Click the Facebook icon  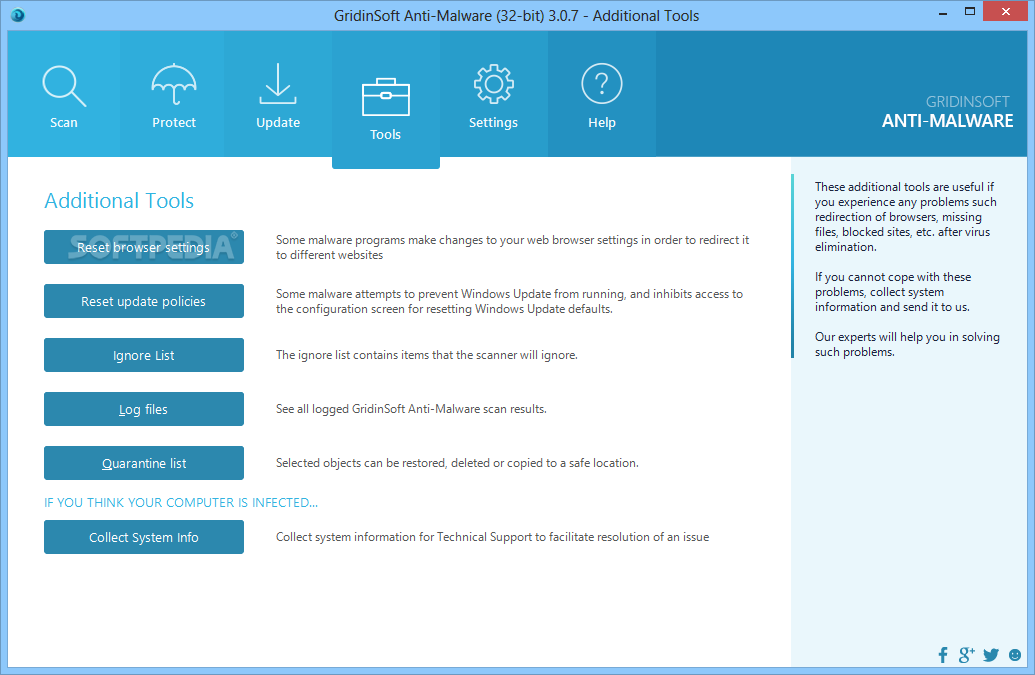pos(943,655)
